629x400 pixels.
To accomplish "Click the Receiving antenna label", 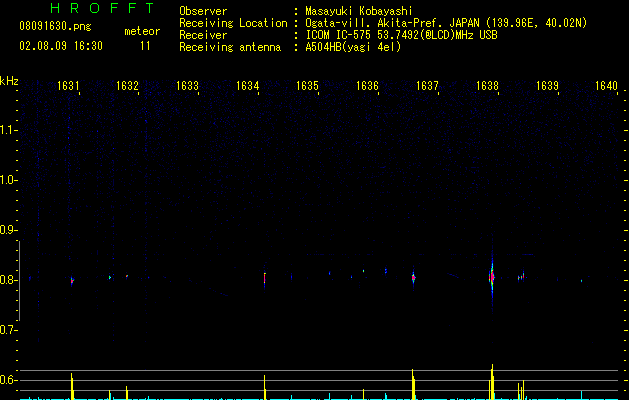I will [x=230, y=47].
